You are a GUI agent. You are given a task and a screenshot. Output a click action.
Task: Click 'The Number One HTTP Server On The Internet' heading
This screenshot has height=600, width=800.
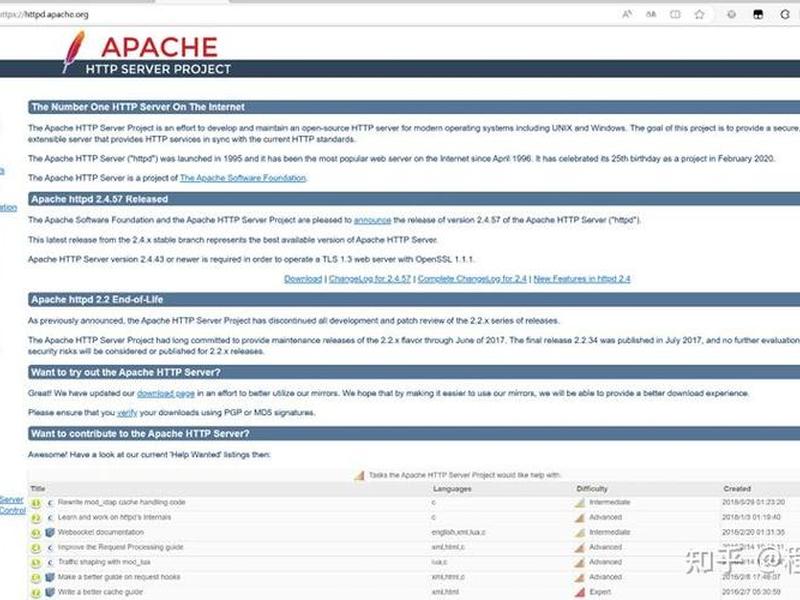coord(138,107)
